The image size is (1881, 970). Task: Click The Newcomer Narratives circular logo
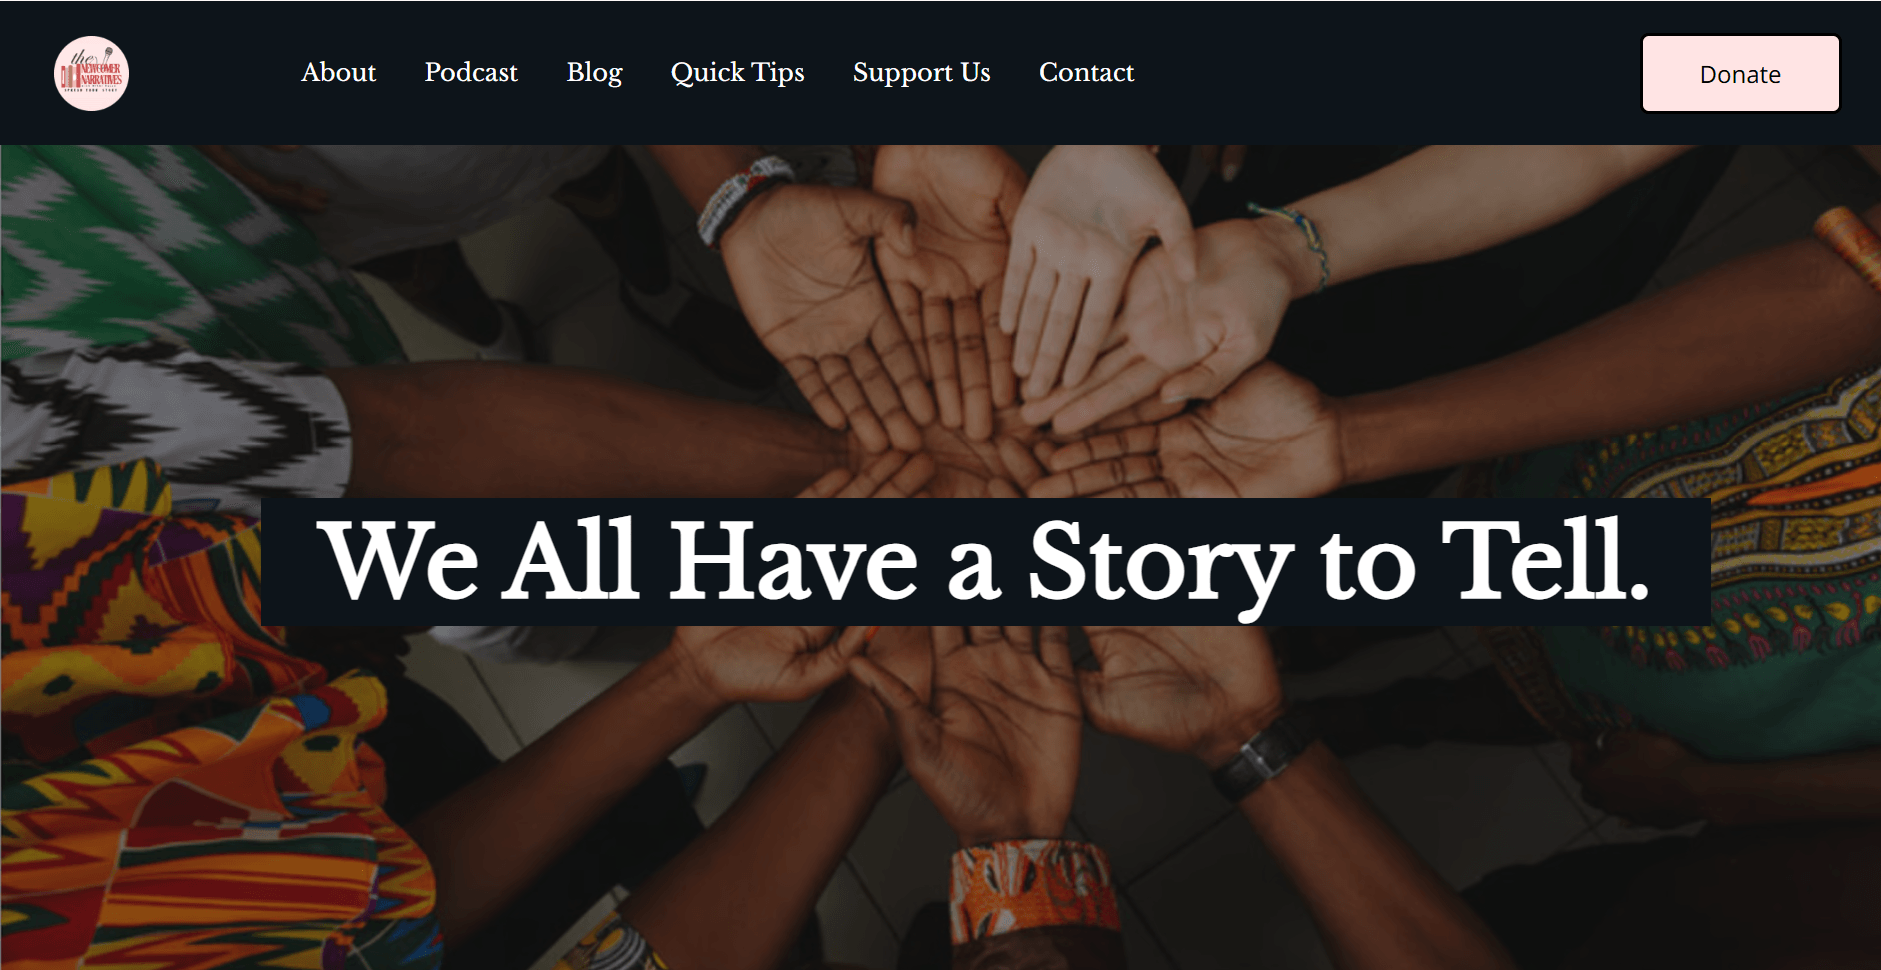pyautogui.click(x=91, y=74)
